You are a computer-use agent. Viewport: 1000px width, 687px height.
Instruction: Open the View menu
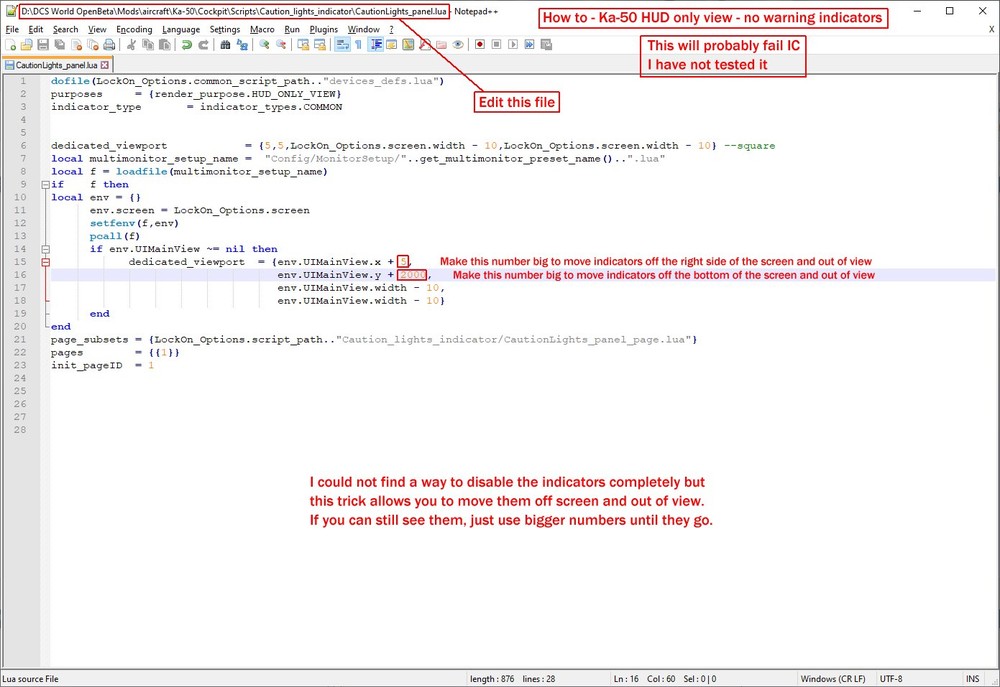(97, 29)
